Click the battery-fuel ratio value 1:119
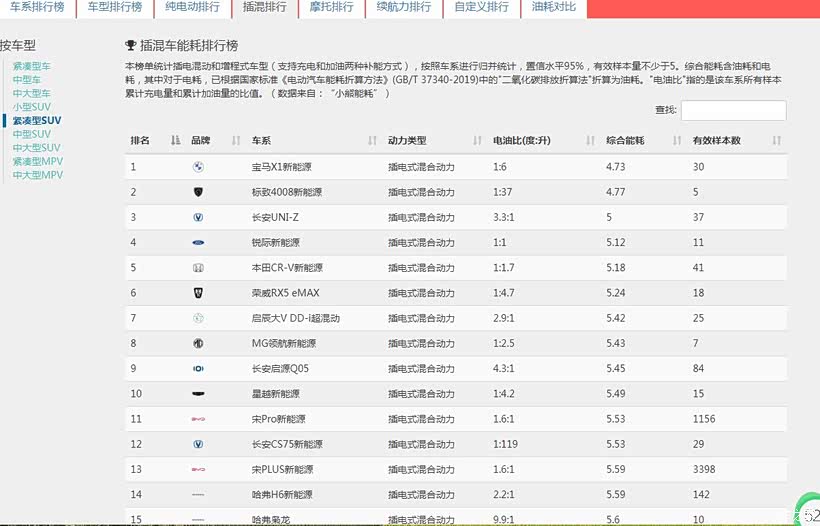The height and width of the screenshot is (526, 820). [505, 444]
